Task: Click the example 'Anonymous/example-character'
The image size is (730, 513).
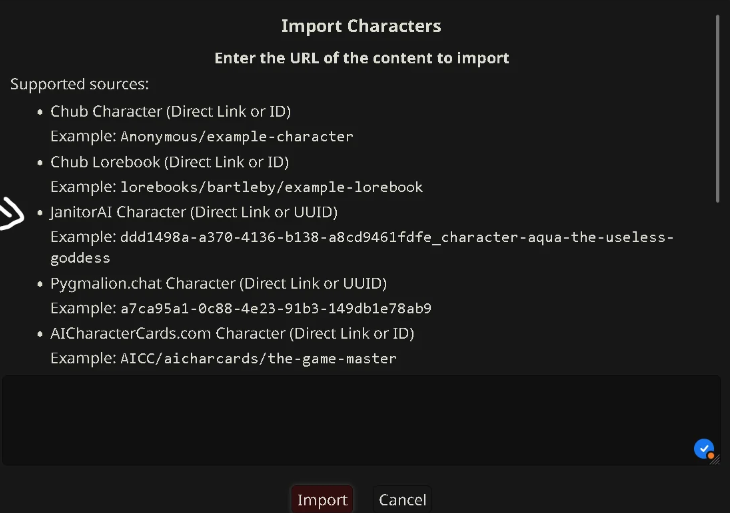Action: click(x=237, y=136)
